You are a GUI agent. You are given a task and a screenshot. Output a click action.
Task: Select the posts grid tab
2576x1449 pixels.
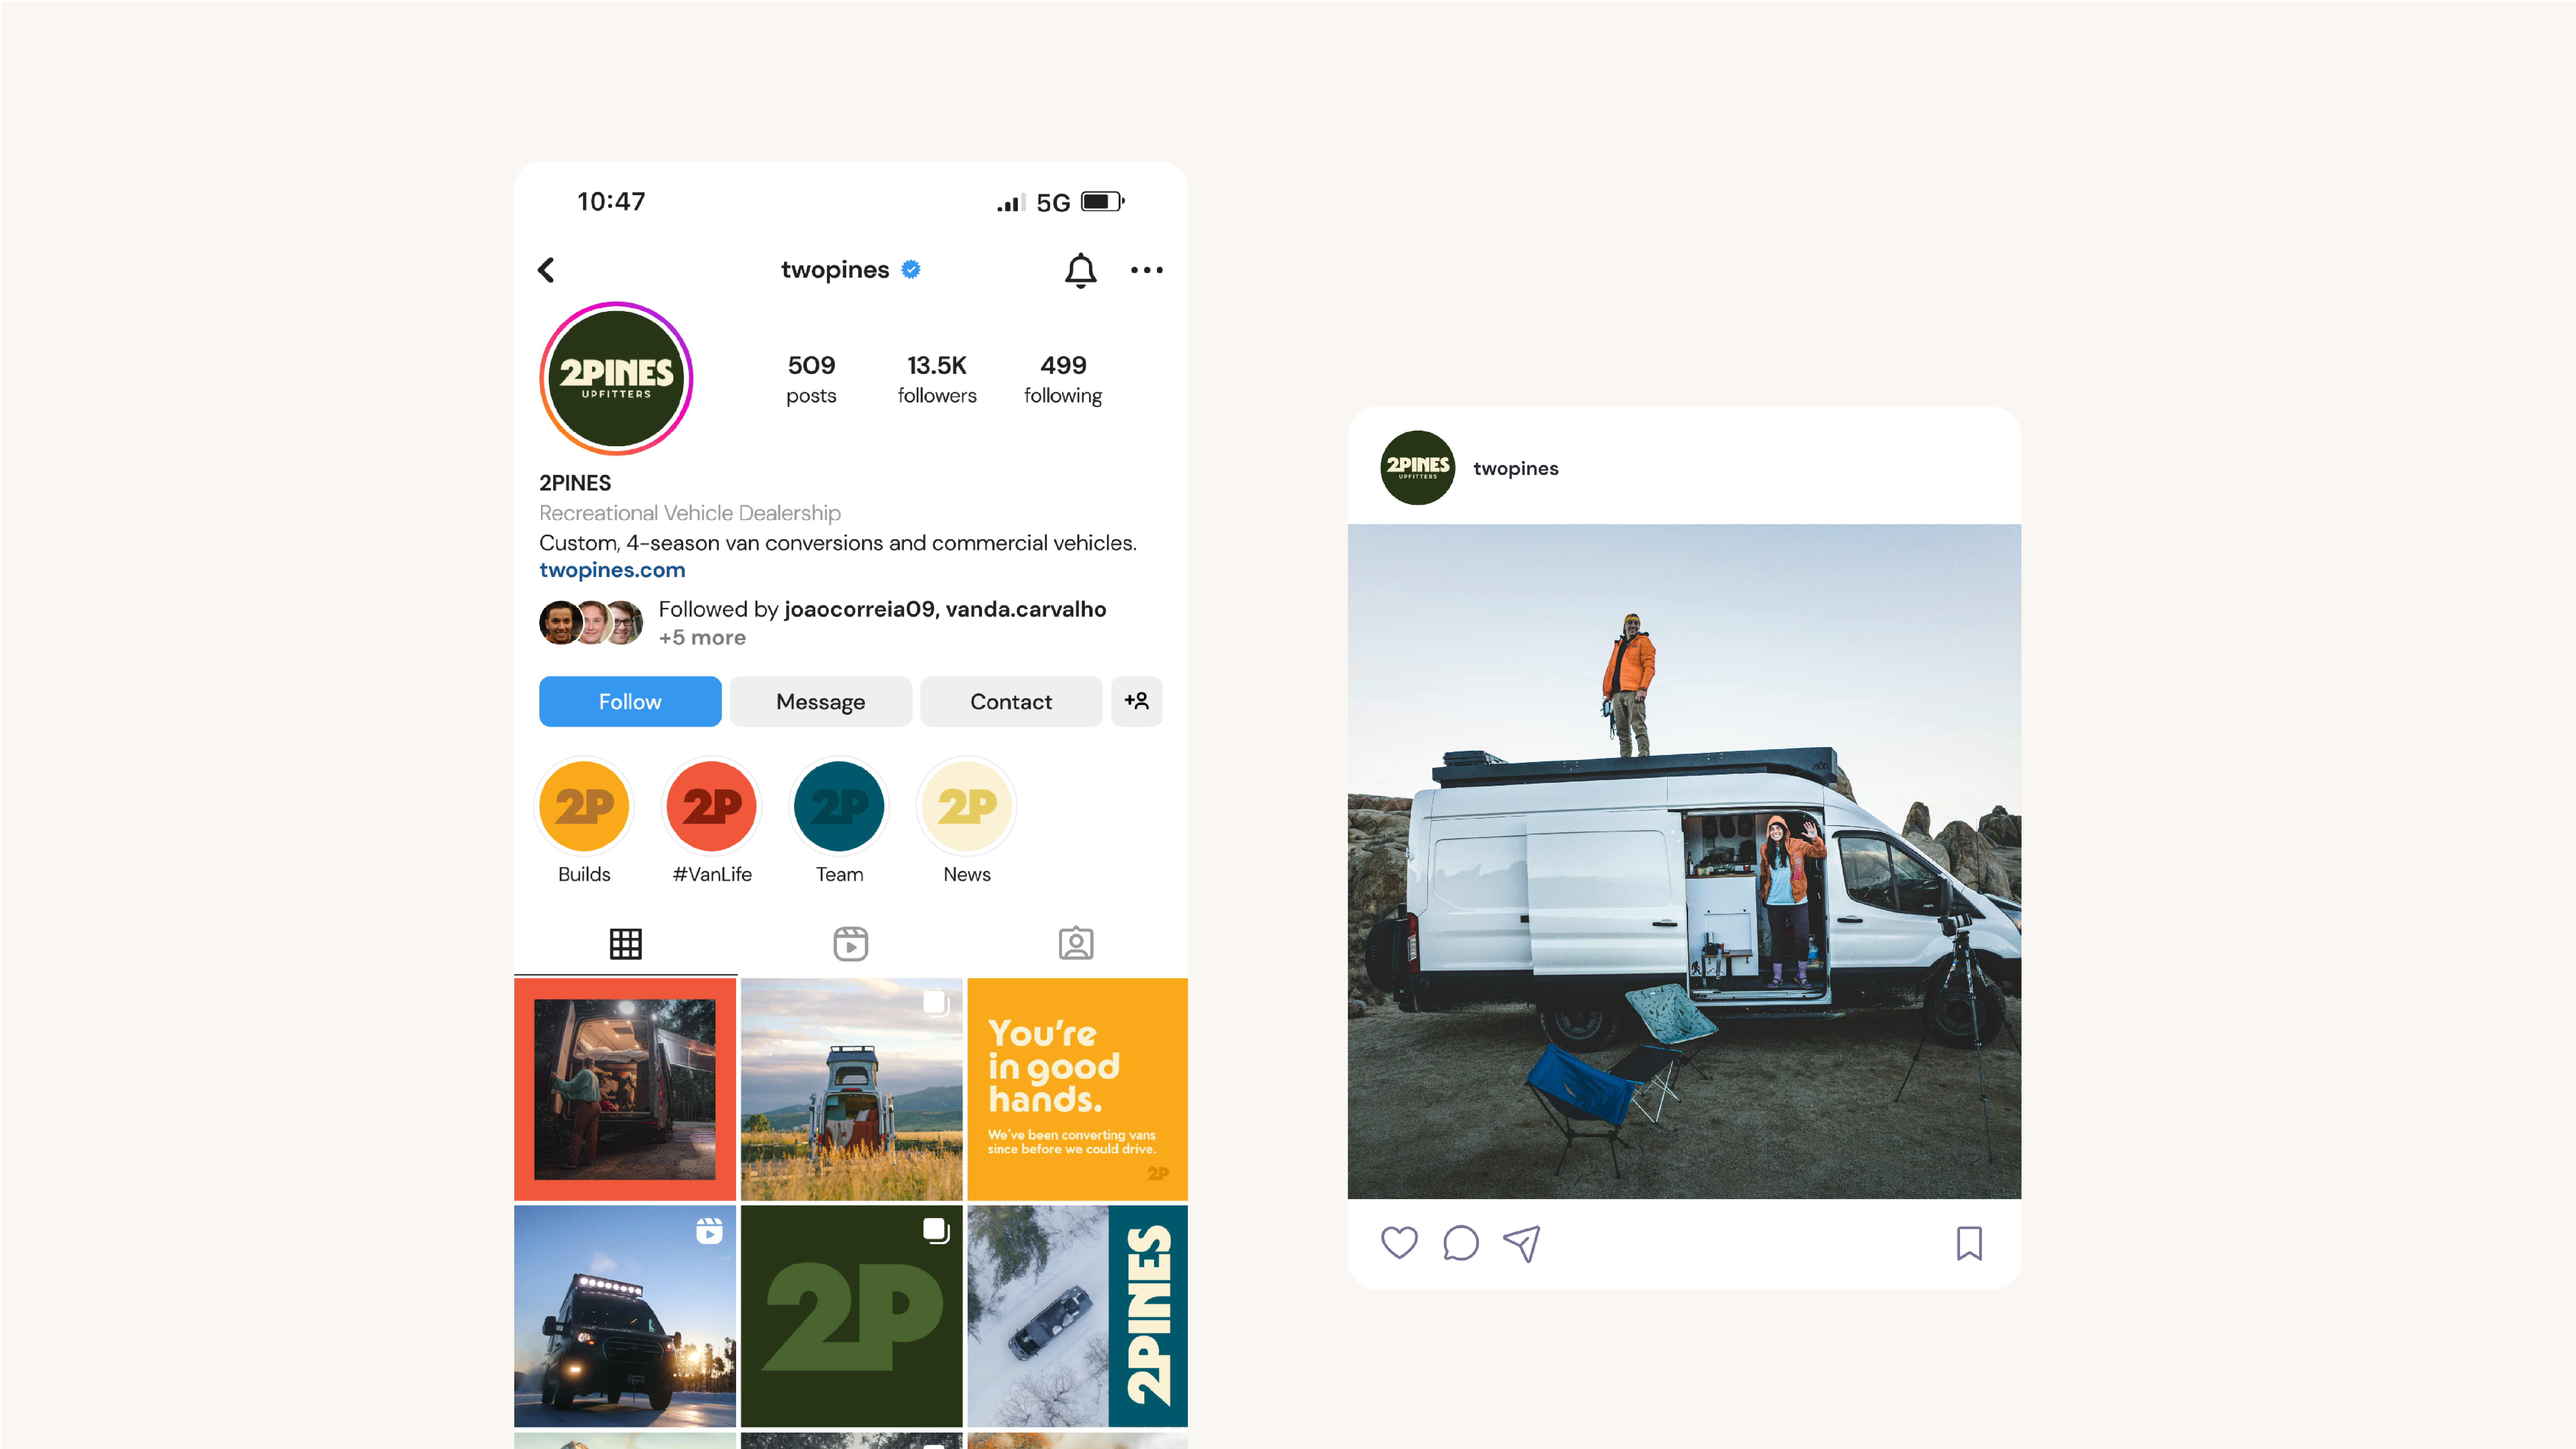[626, 943]
